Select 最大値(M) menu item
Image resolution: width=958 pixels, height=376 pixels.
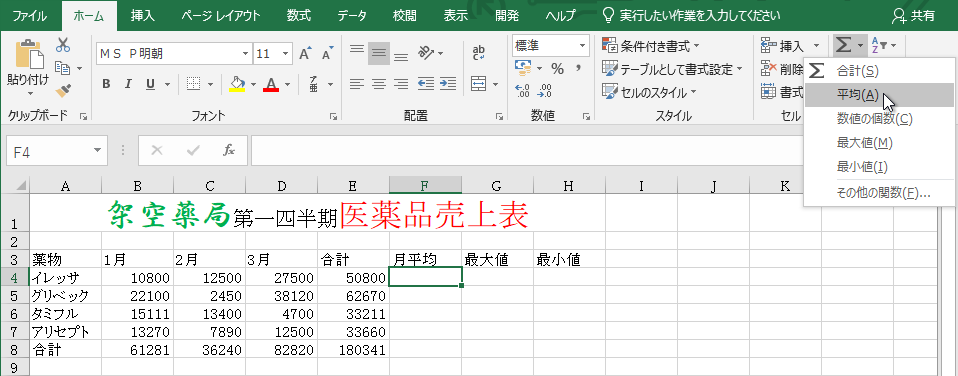tap(879, 142)
